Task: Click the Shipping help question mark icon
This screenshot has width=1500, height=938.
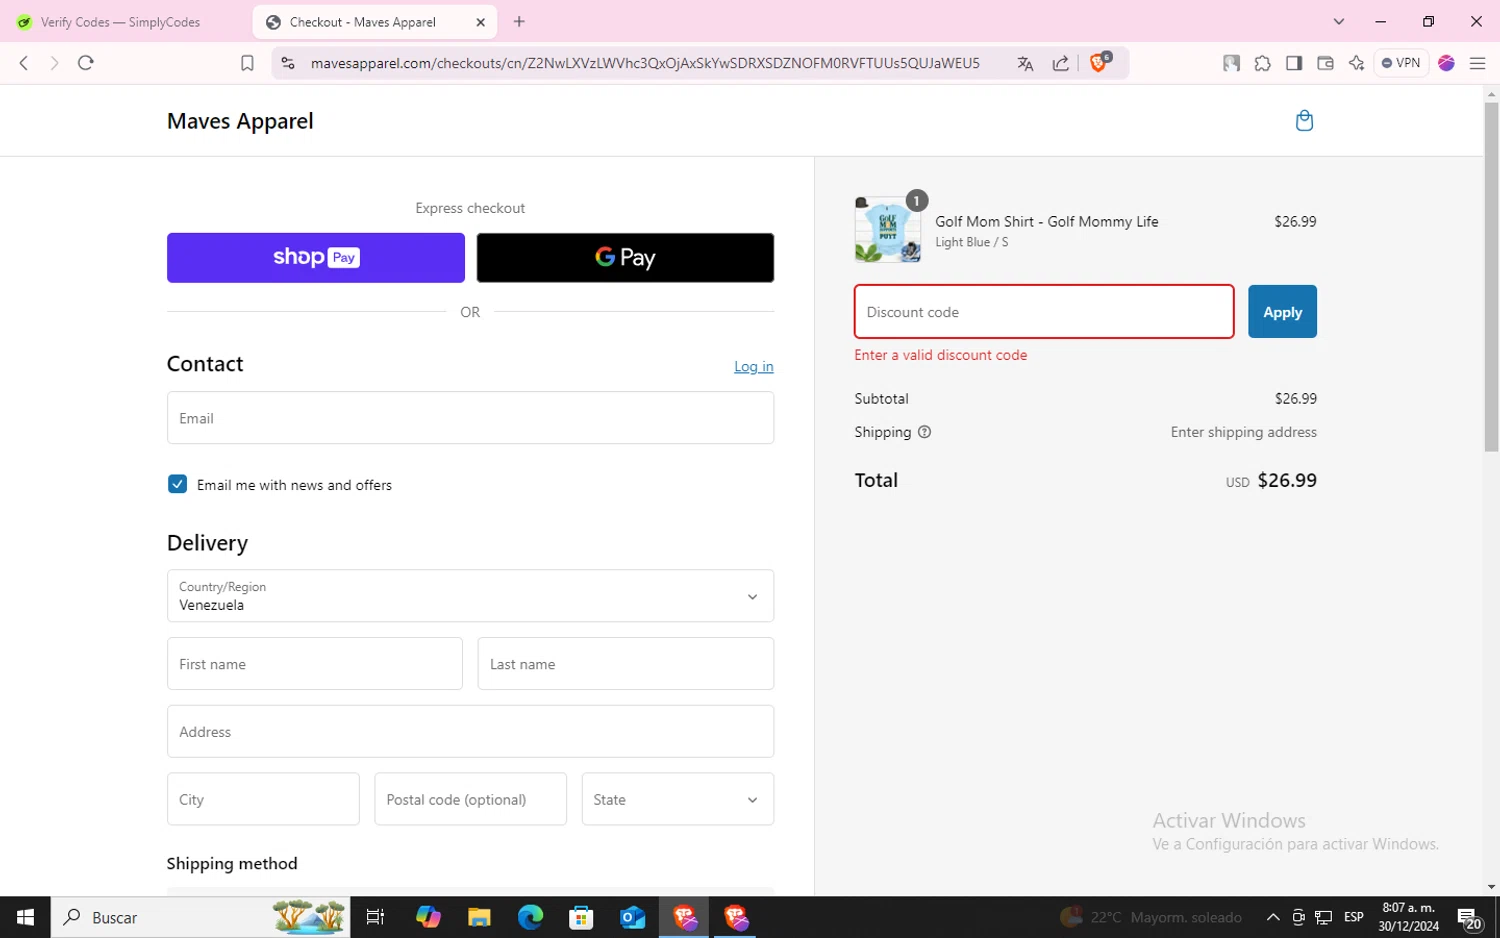Action: click(x=924, y=432)
